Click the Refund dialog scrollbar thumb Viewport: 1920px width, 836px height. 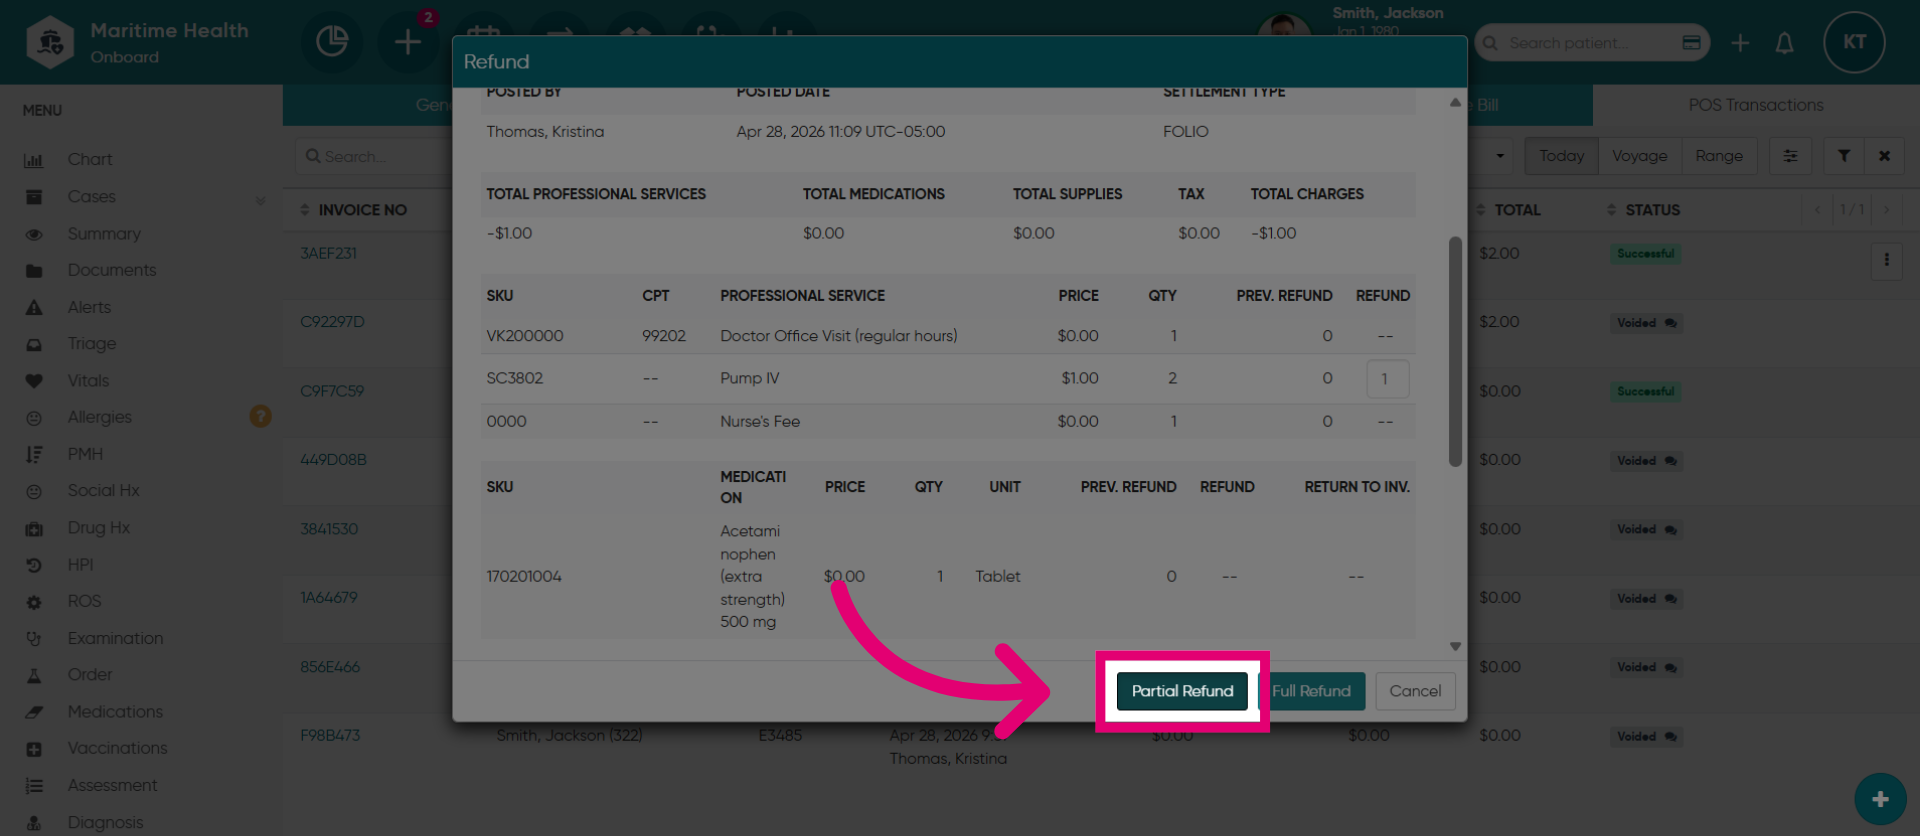1455,350
